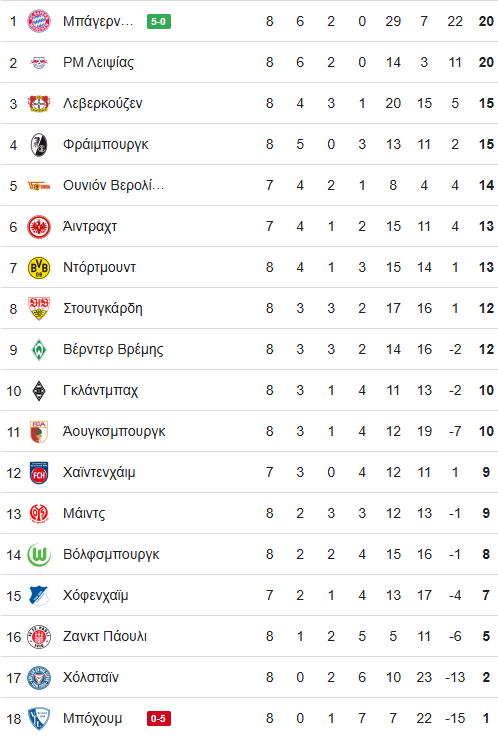Click the green 5-0 result badge

pos(159,22)
